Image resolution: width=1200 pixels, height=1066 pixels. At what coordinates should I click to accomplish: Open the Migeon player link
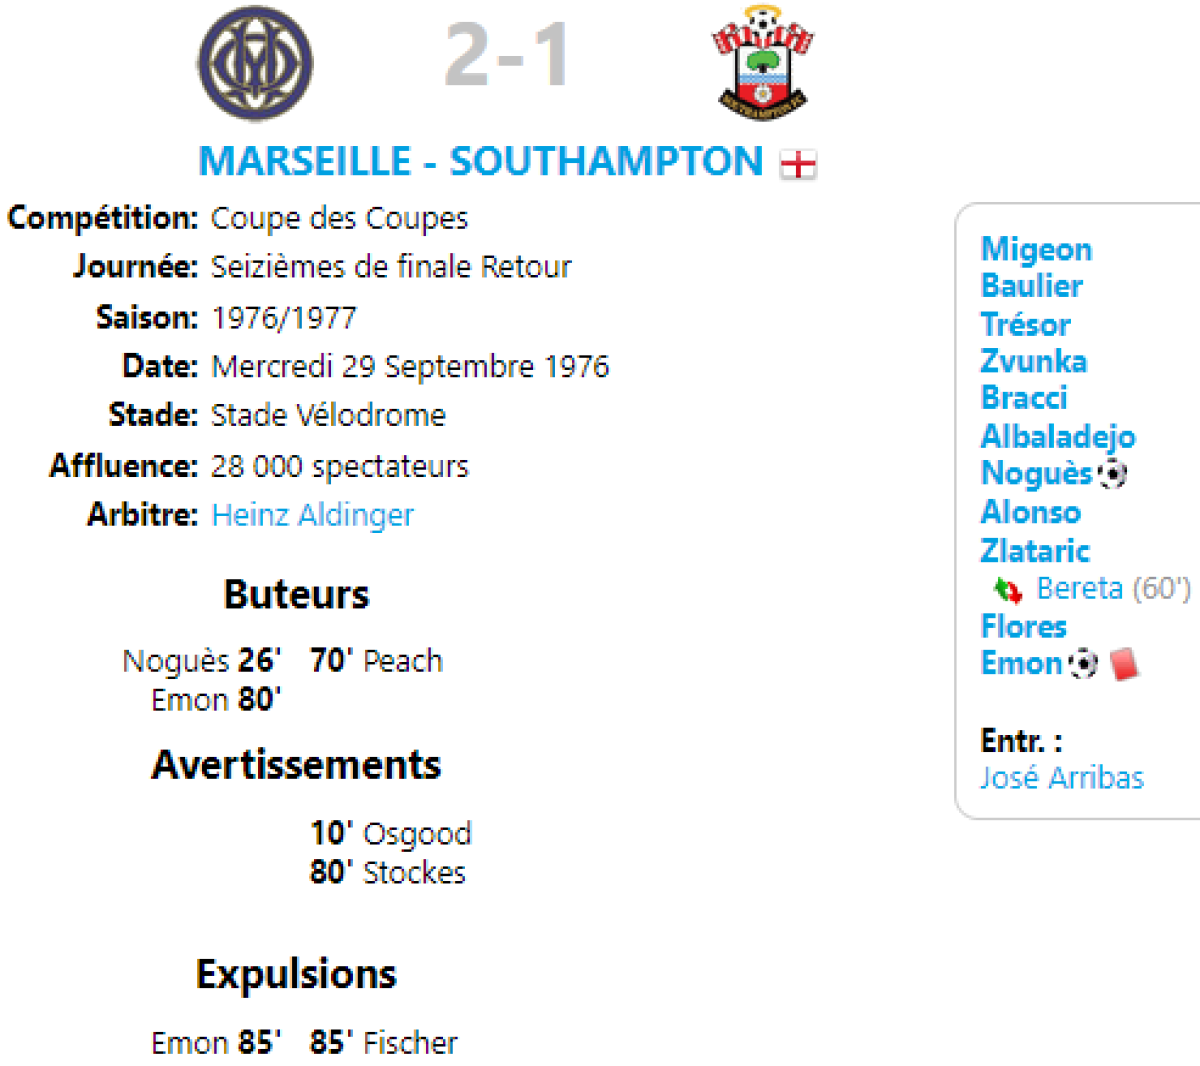pyautogui.click(x=1036, y=249)
